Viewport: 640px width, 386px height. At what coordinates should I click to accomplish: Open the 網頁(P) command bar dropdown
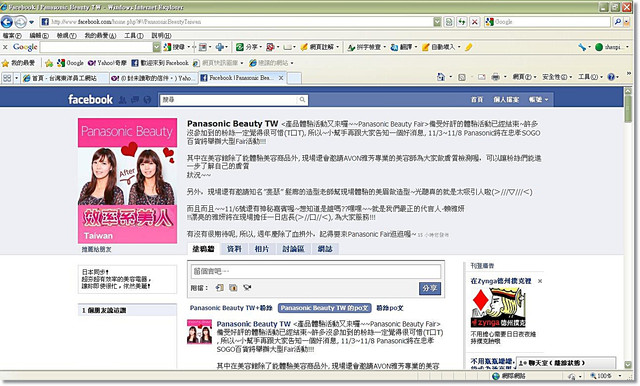click(x=524, y=77)
